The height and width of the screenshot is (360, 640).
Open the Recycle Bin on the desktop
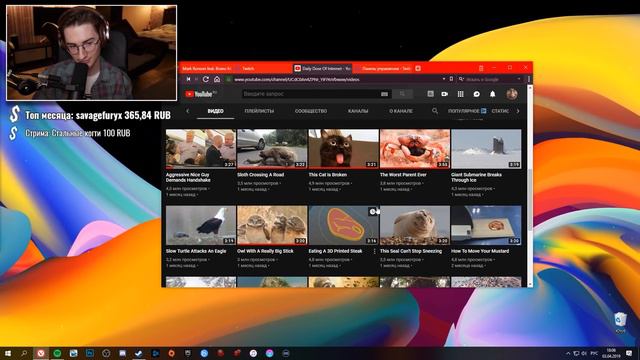[x=620, y=322]
